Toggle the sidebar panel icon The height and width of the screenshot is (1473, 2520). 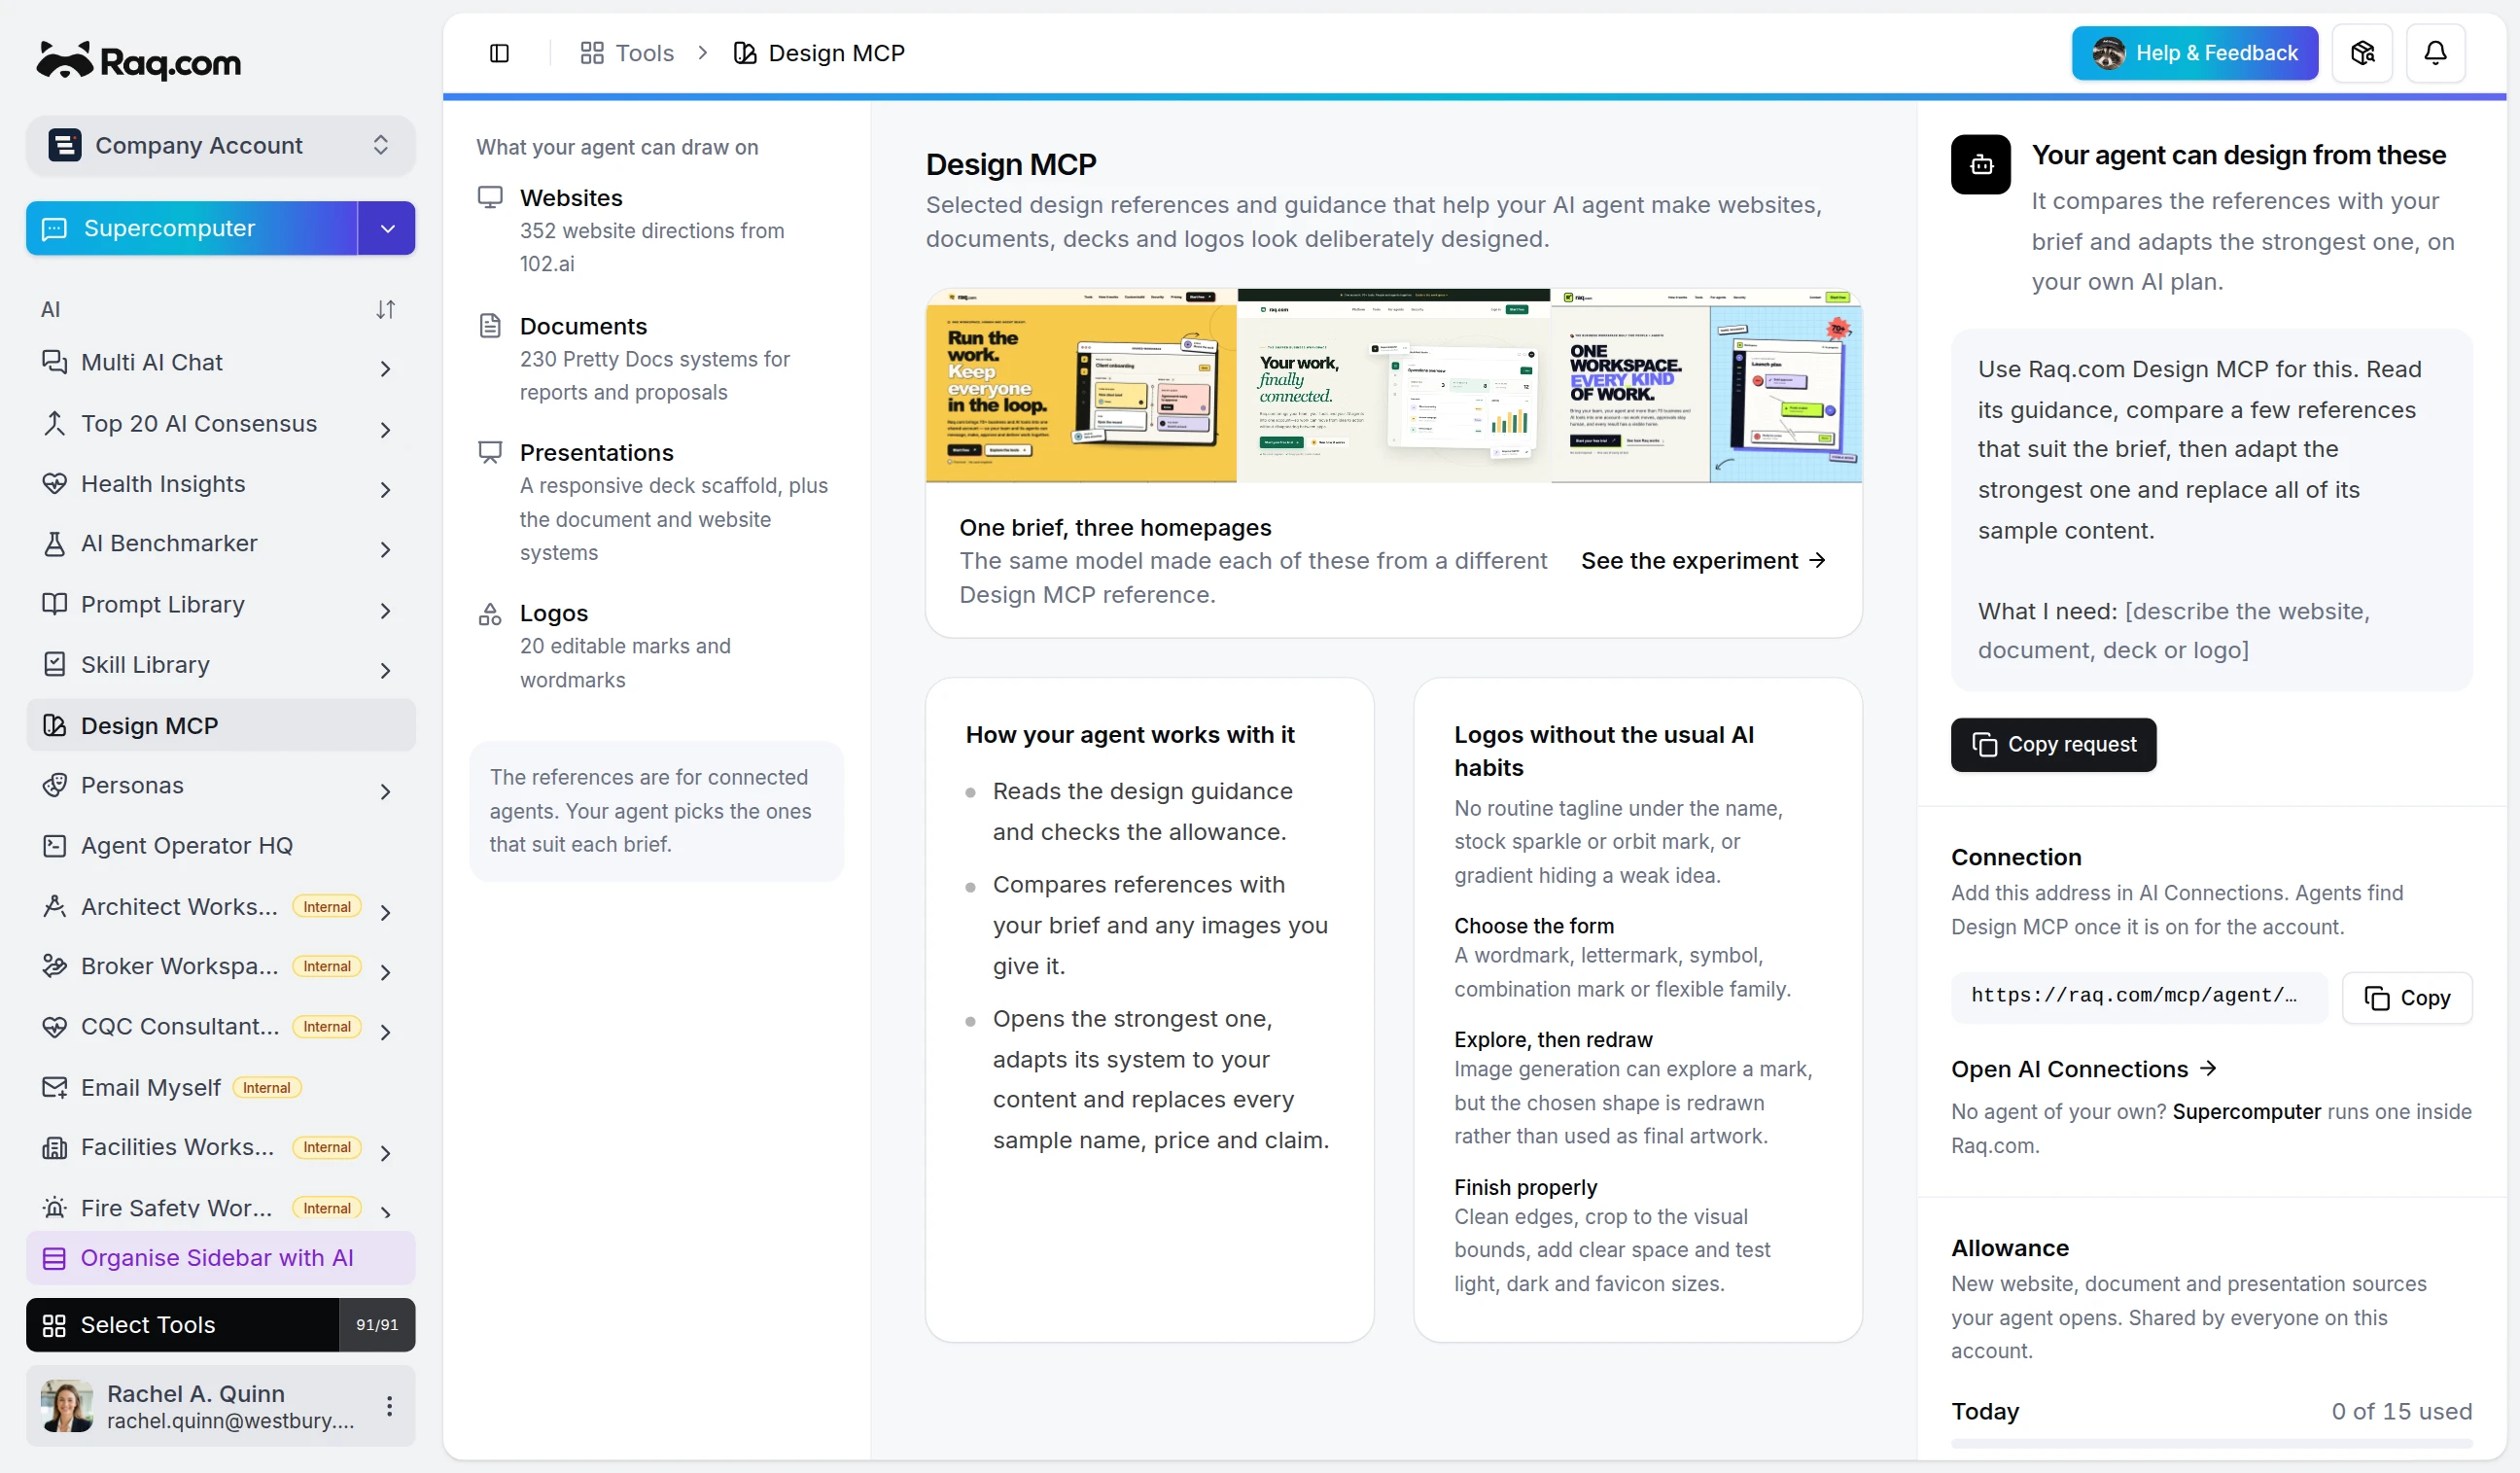[x=499, y=53]
